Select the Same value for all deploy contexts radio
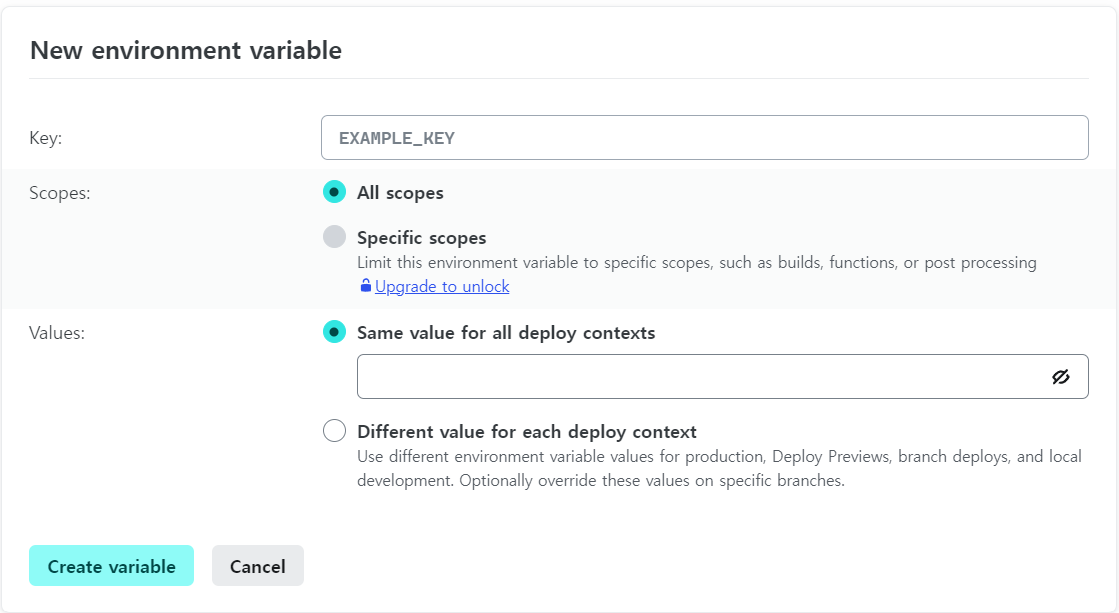 tap(334, 332)
